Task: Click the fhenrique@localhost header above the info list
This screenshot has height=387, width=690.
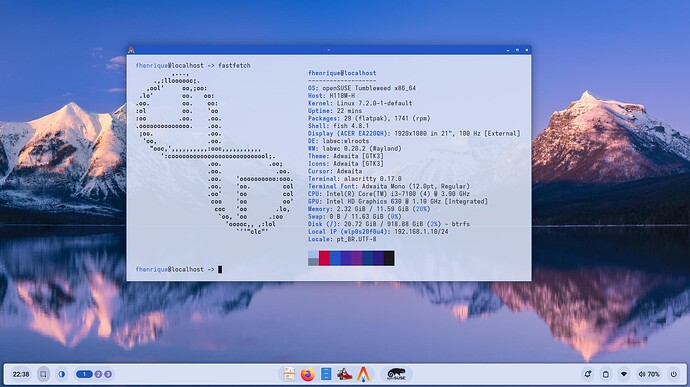Action: click(342, 73)
